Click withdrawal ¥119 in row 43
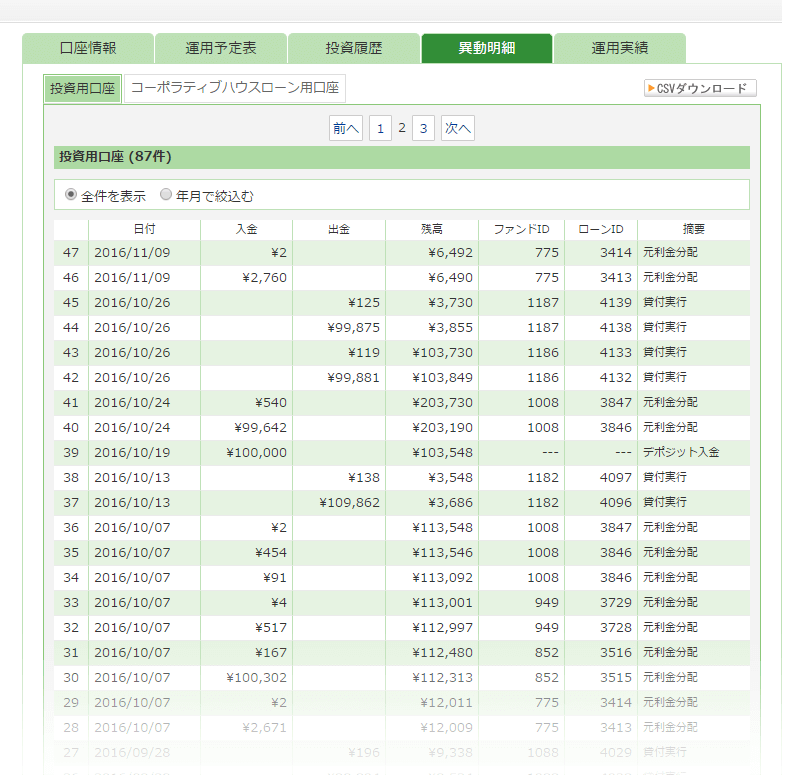Screen dimensions: 812x775 point(364,353)
